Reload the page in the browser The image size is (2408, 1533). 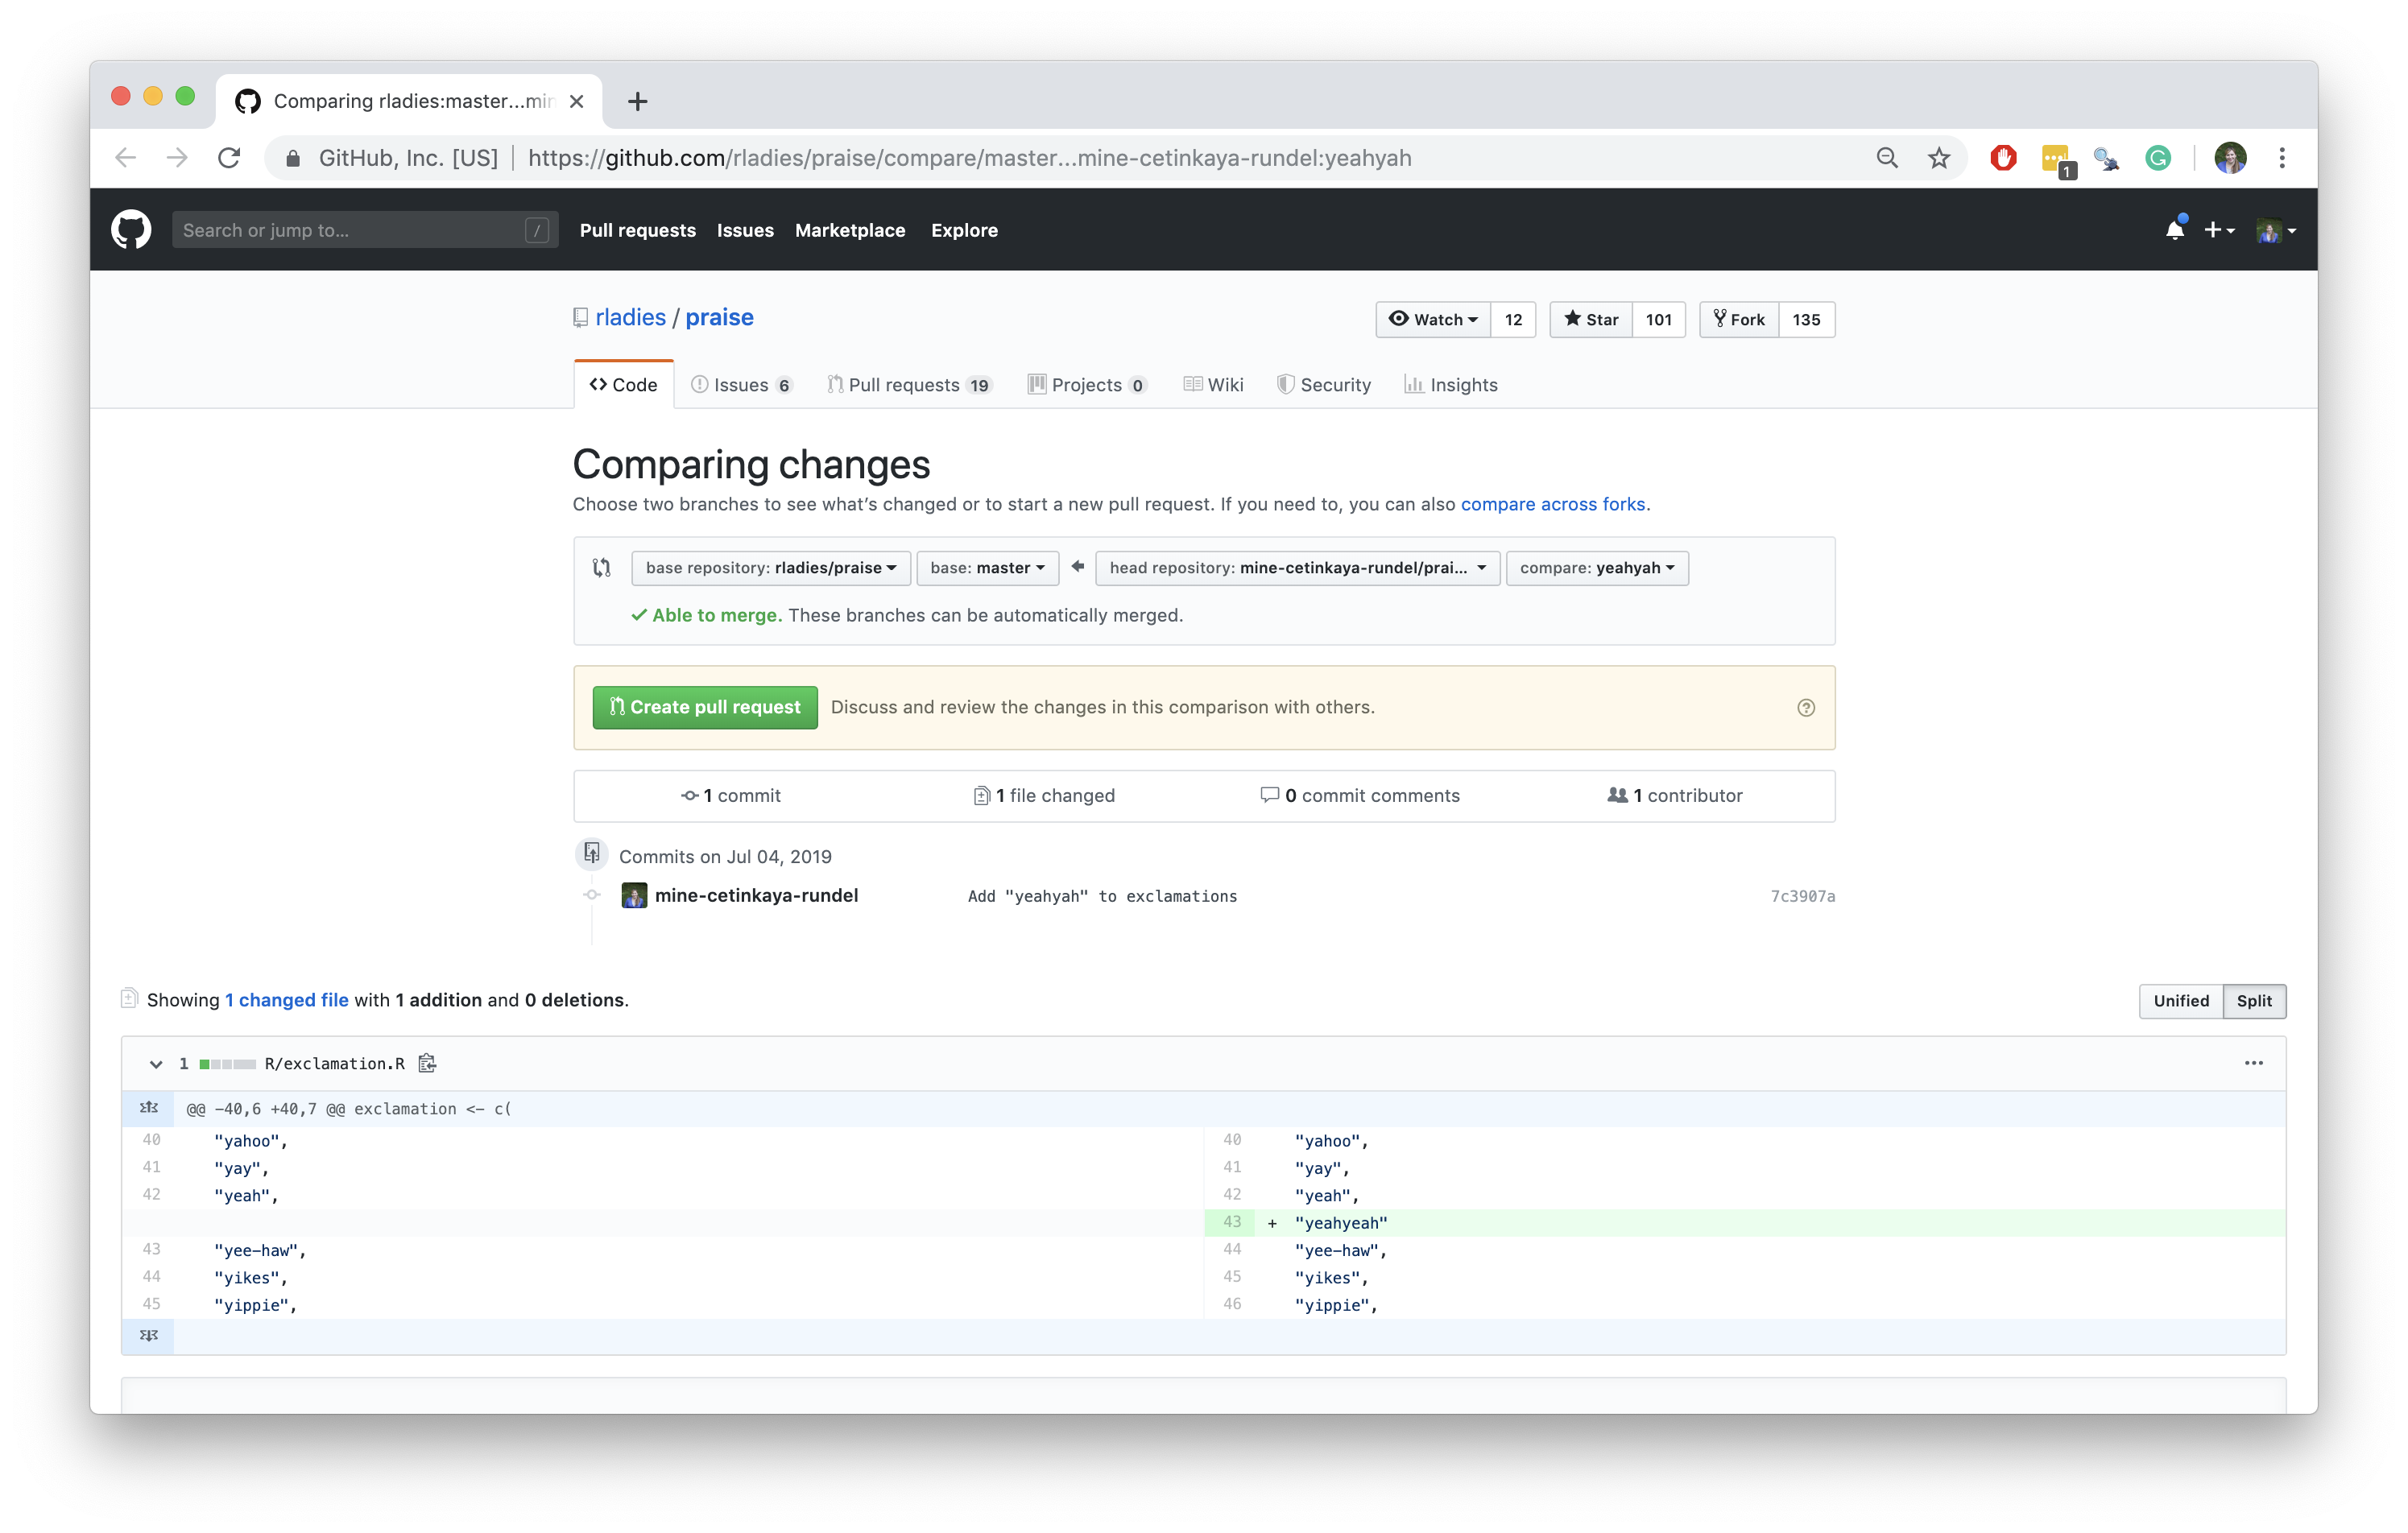click(x=229, y=158)
